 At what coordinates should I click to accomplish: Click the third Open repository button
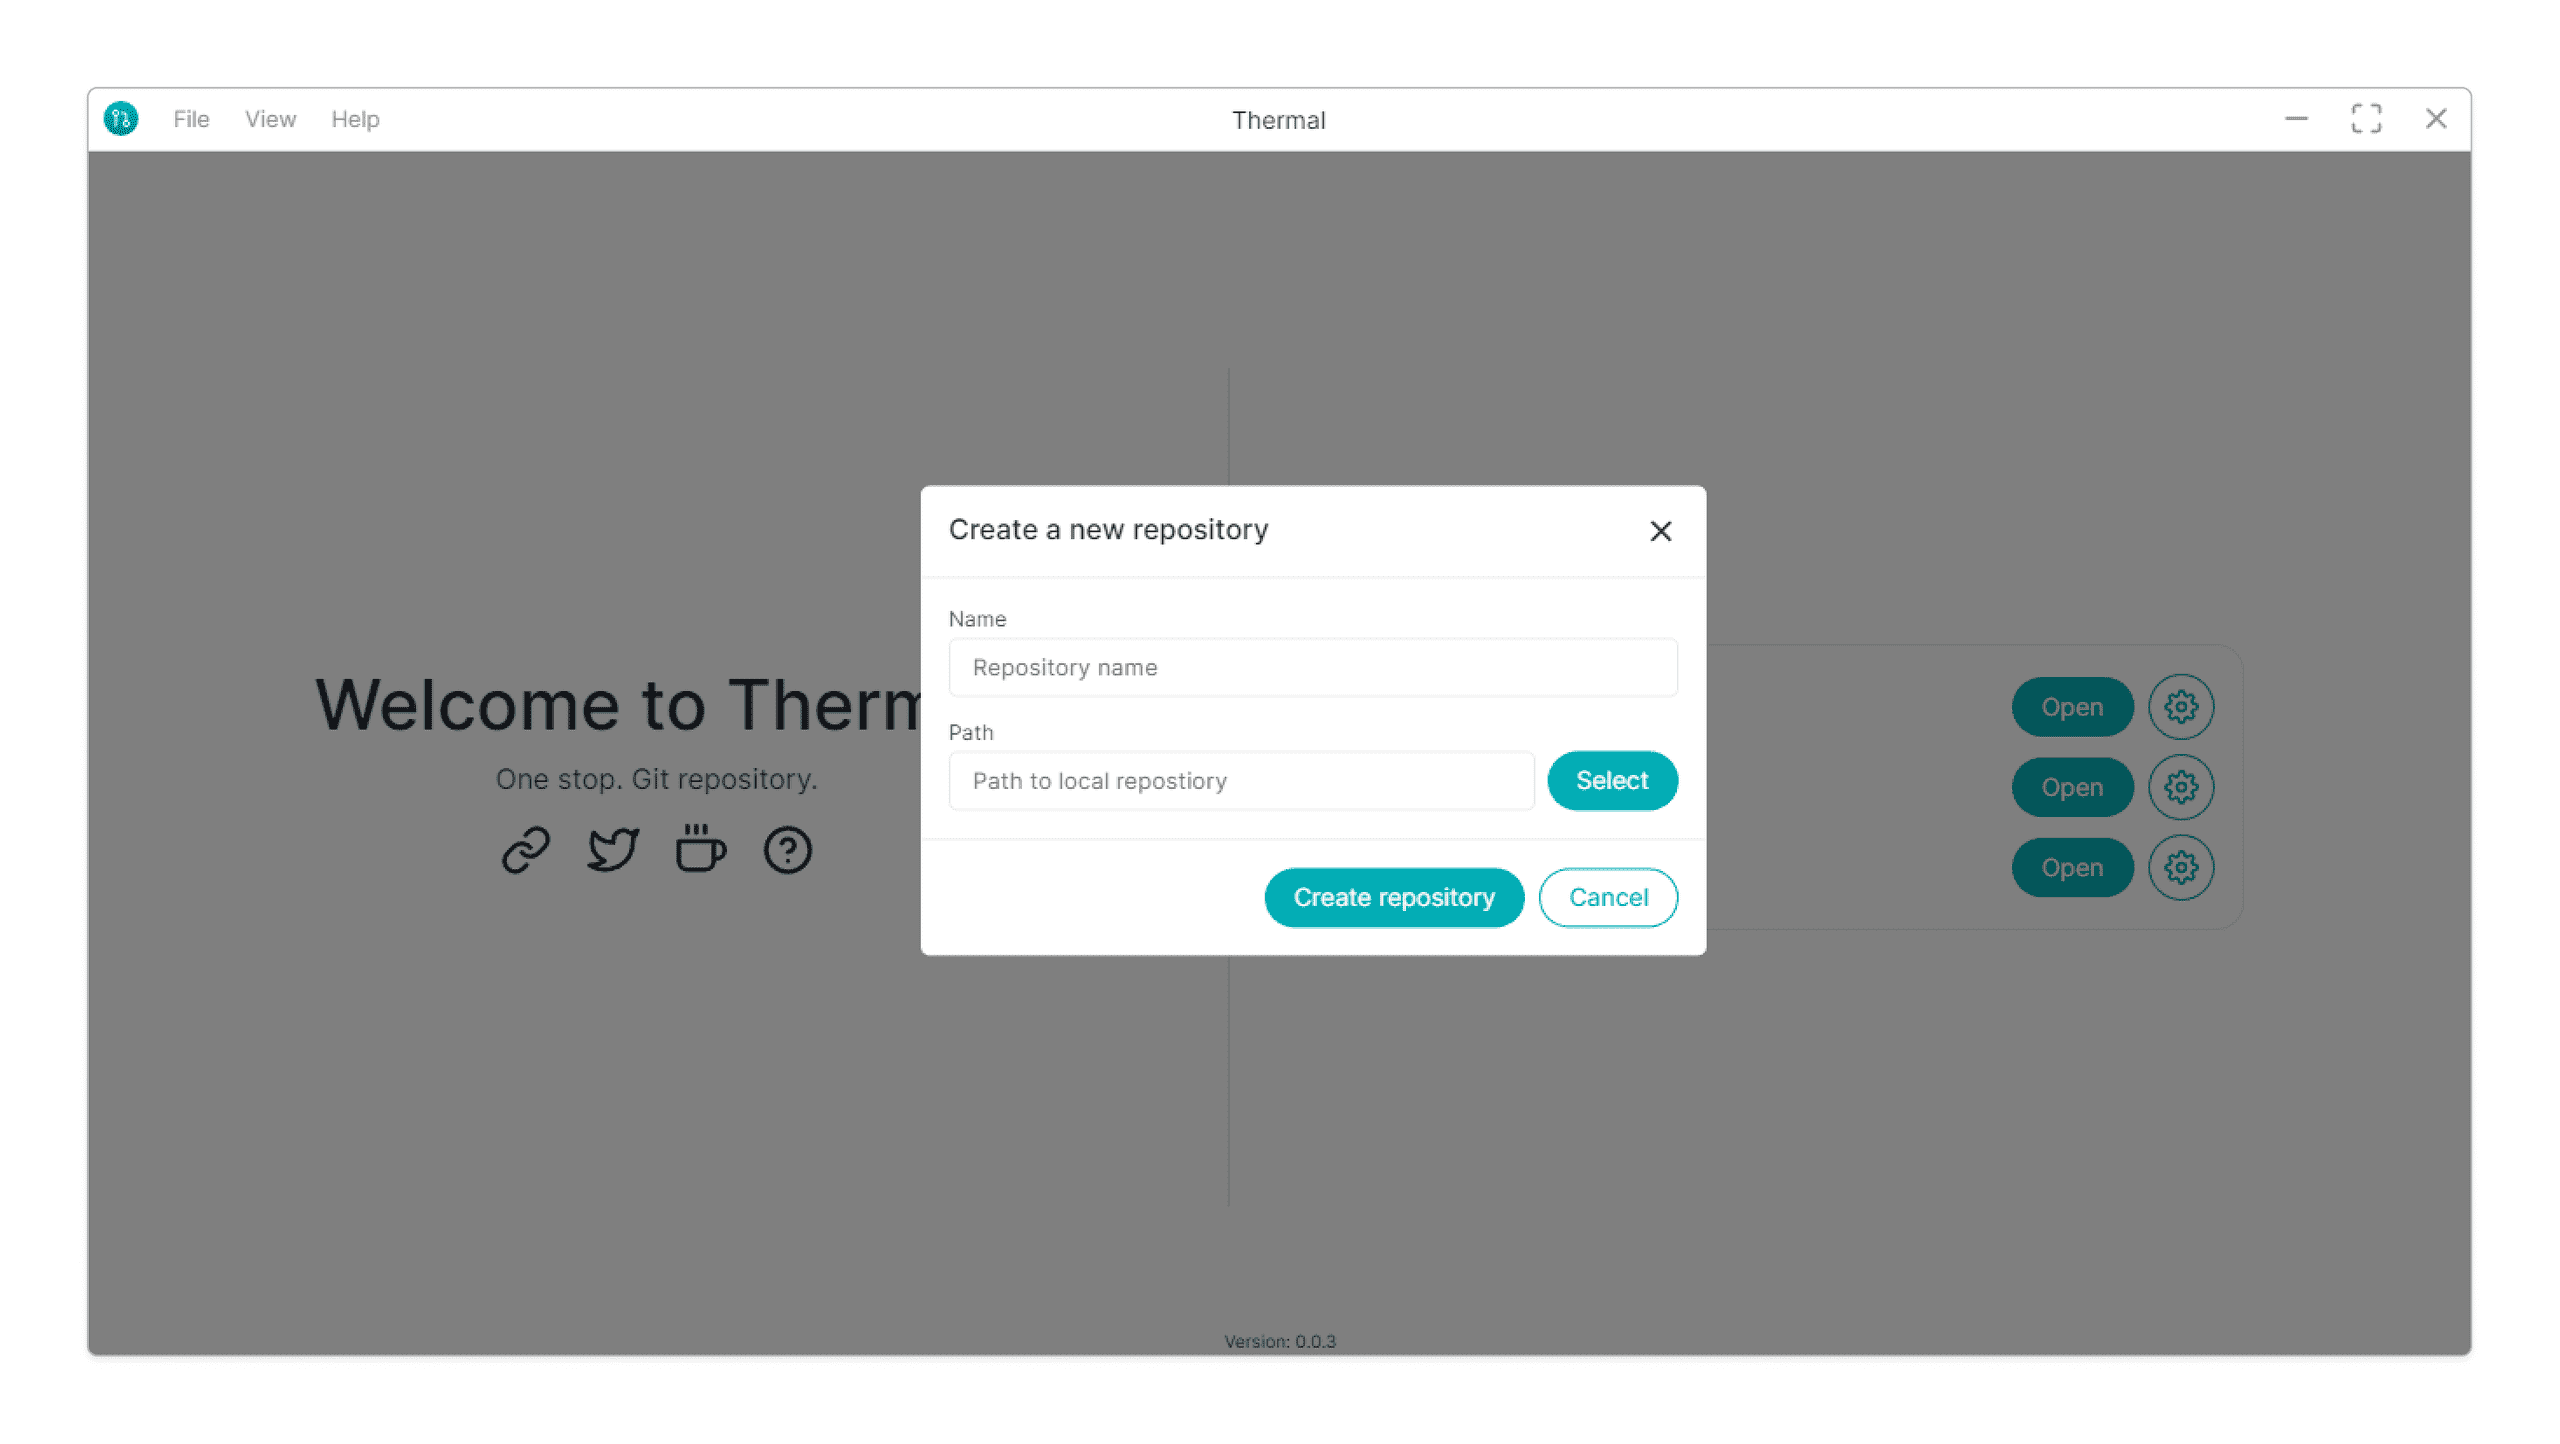click(x=2071, y=867)
